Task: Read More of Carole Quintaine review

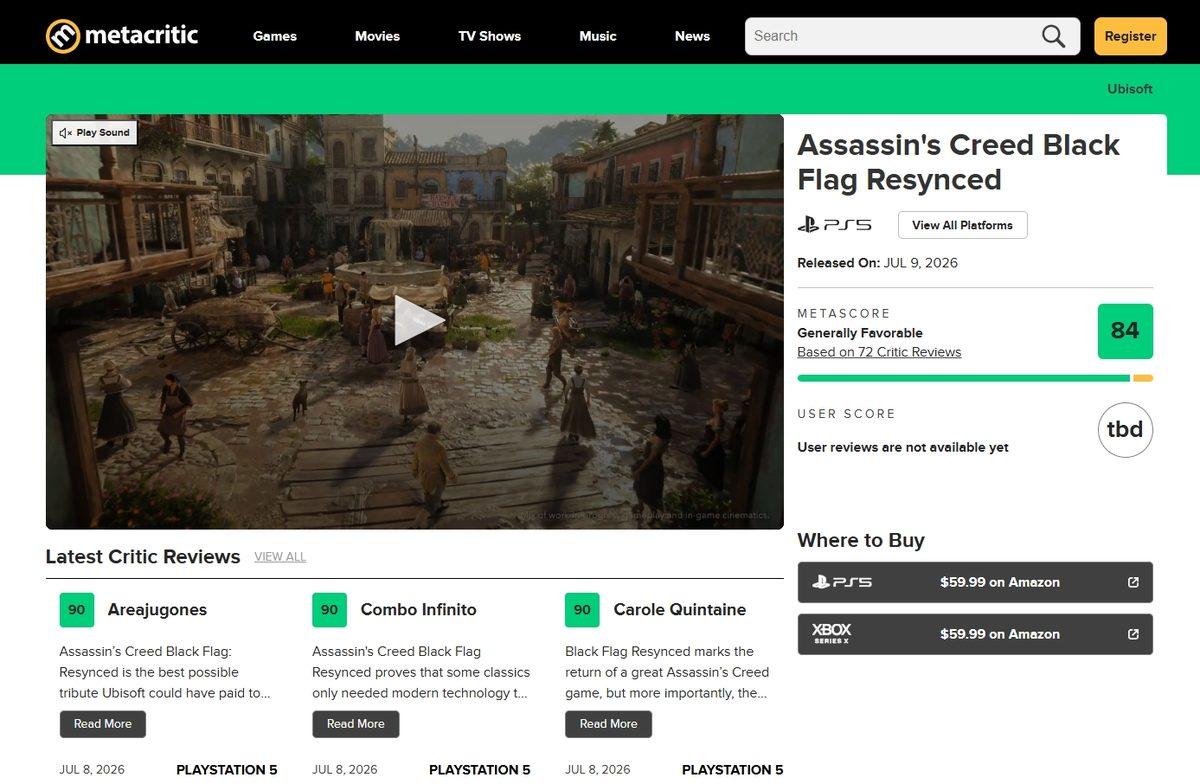Action: [609, 724]
